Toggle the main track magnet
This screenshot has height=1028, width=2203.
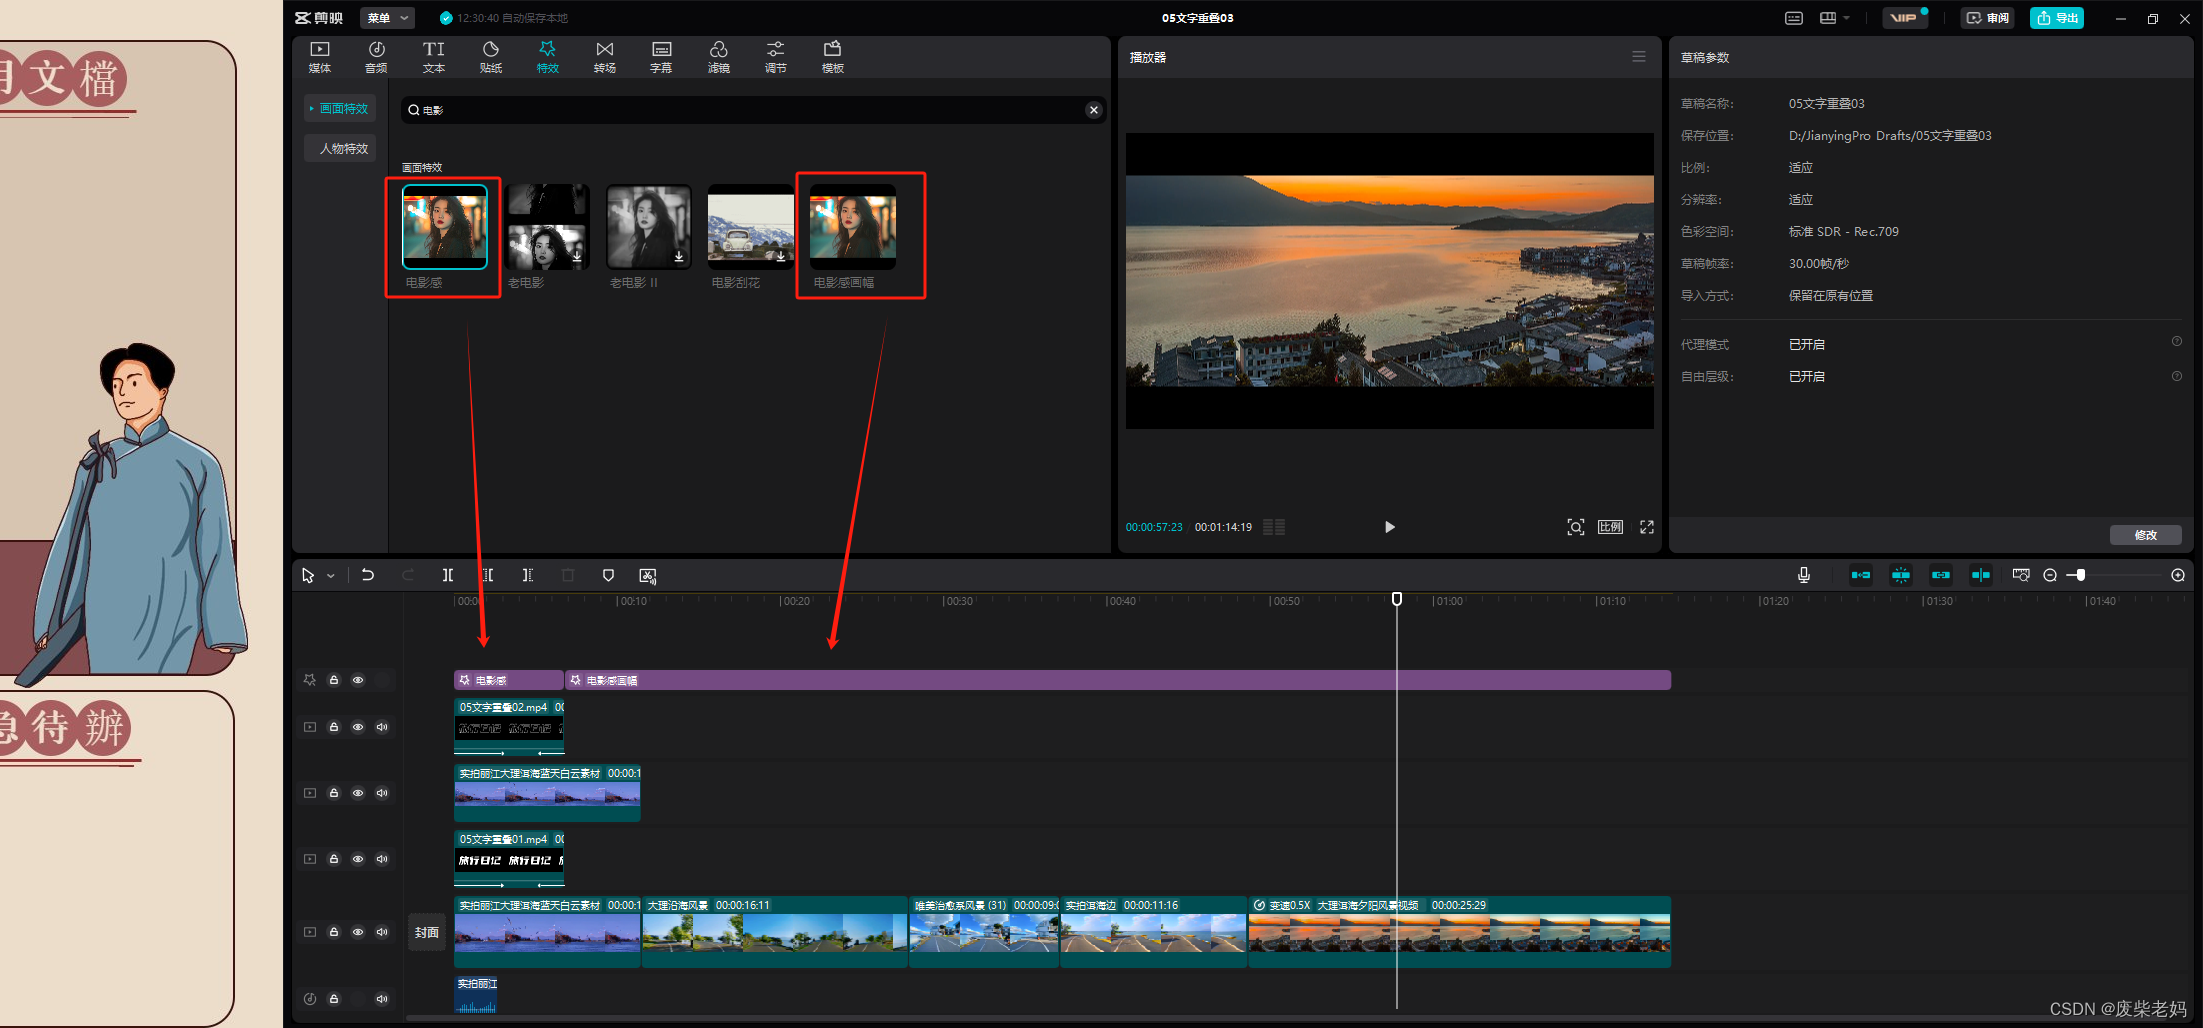pyautogui.click(x=1861, y=575)
